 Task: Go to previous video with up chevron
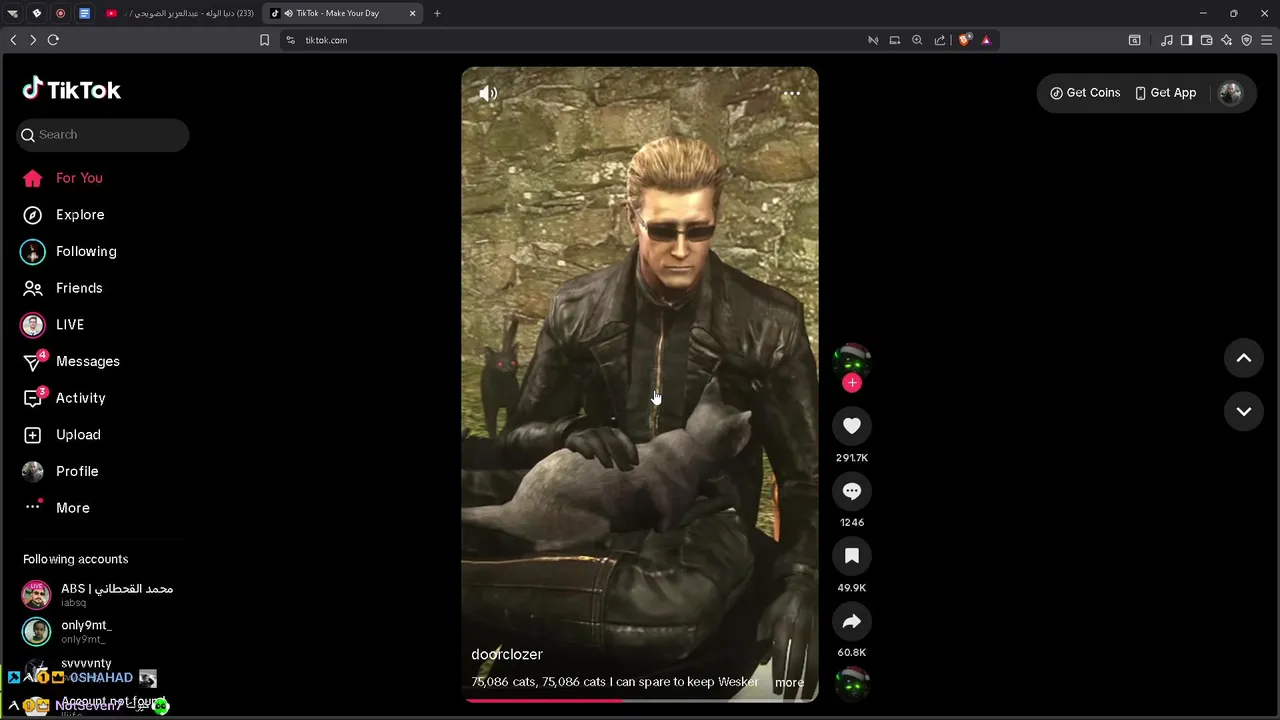[1244, 358]
